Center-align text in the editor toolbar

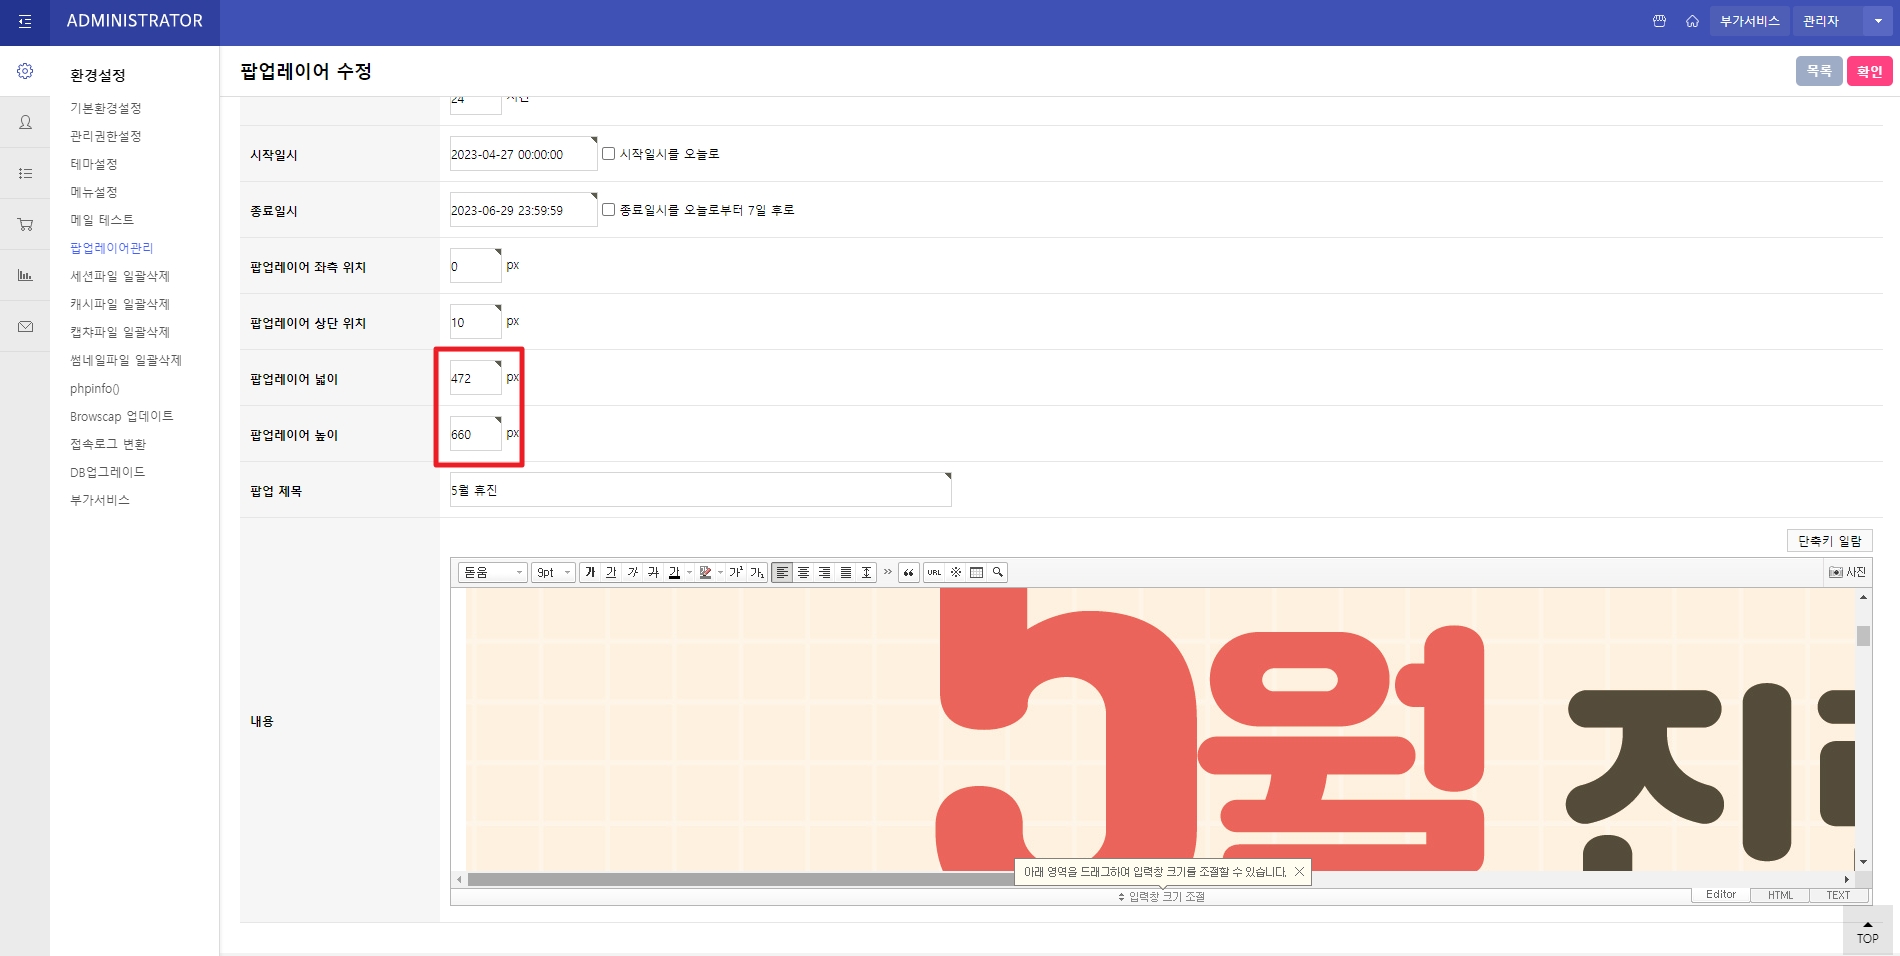(x=803, y=572)
